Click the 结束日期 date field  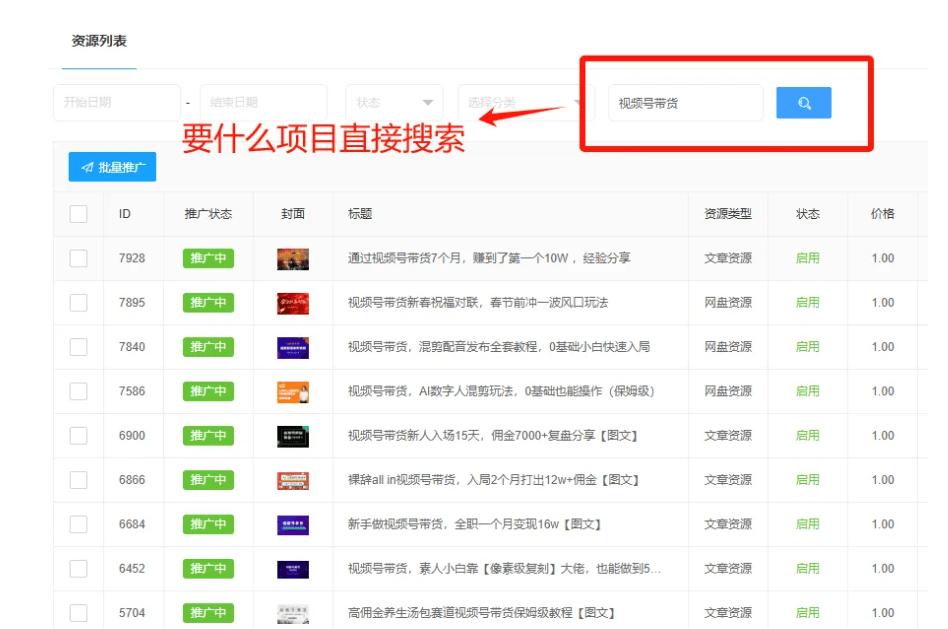click(264, 102)
